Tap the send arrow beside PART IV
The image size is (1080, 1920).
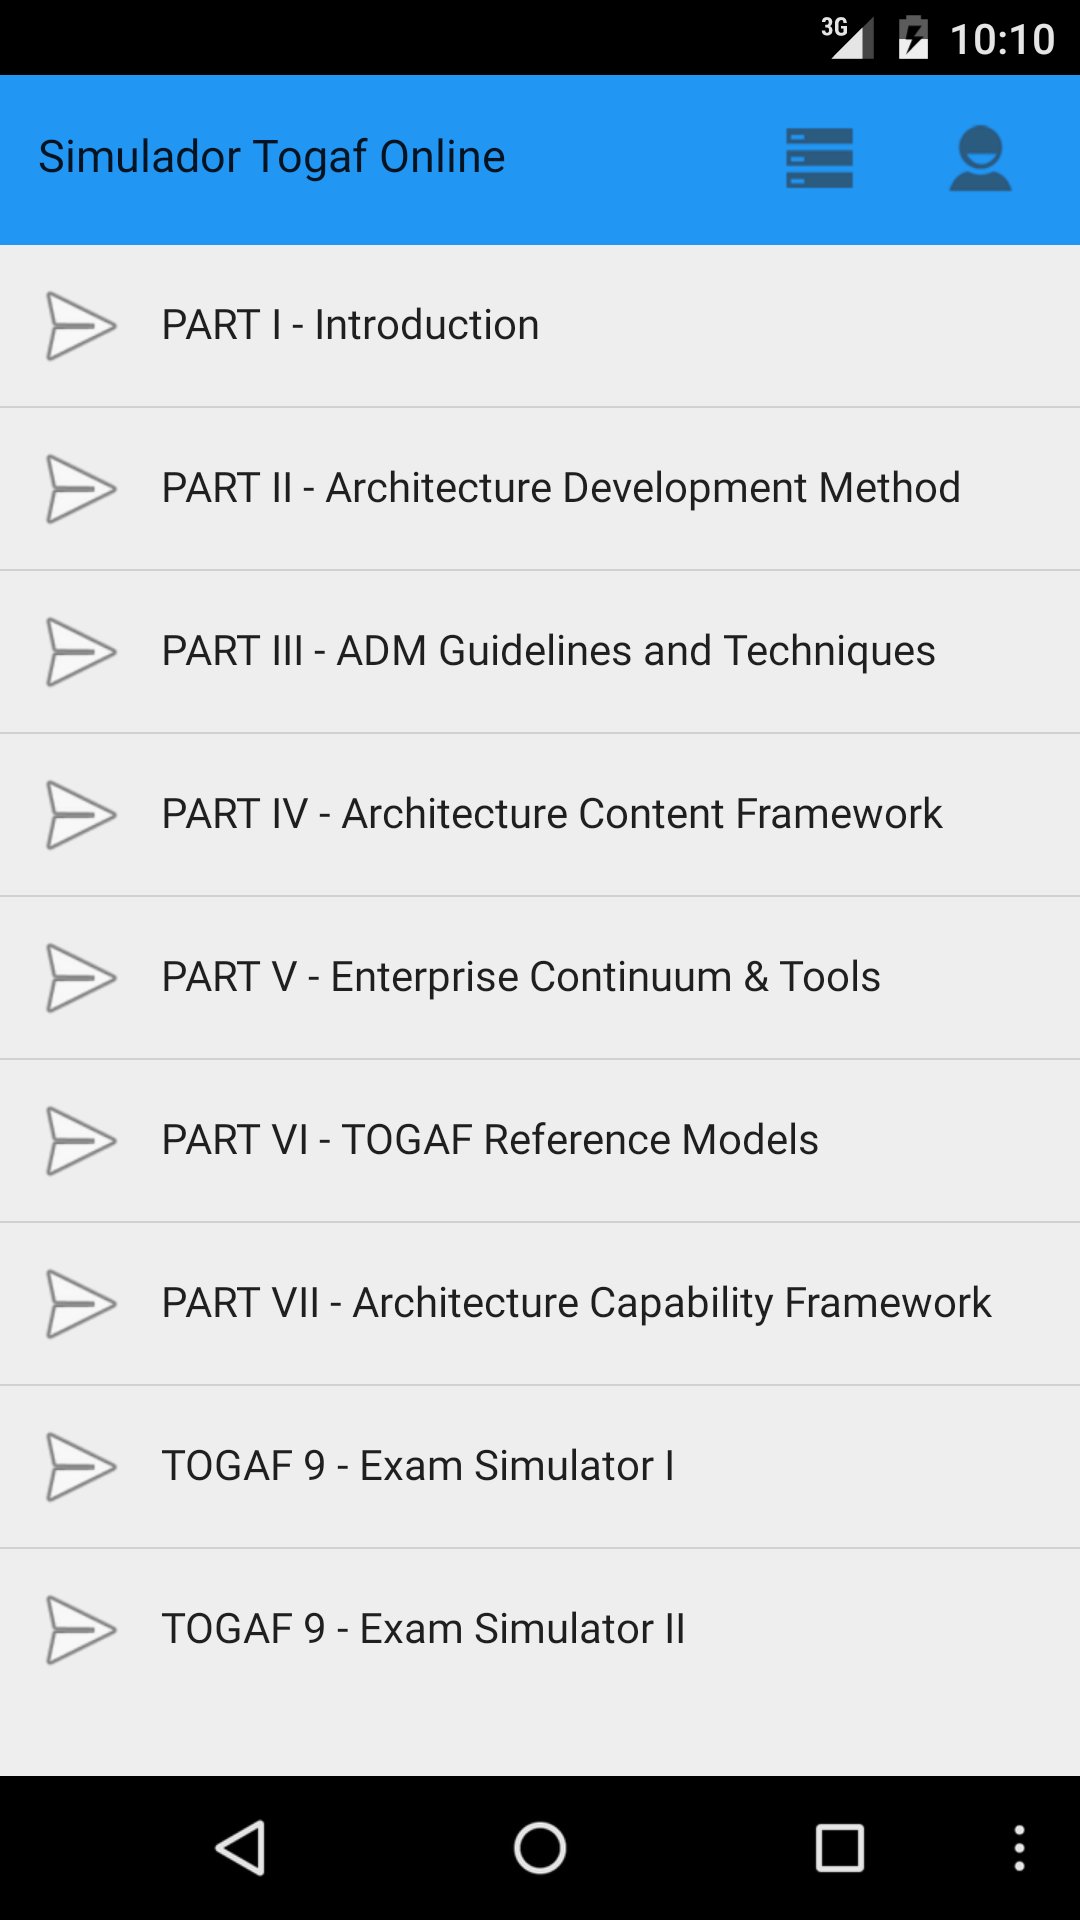(x=81, y=814)
